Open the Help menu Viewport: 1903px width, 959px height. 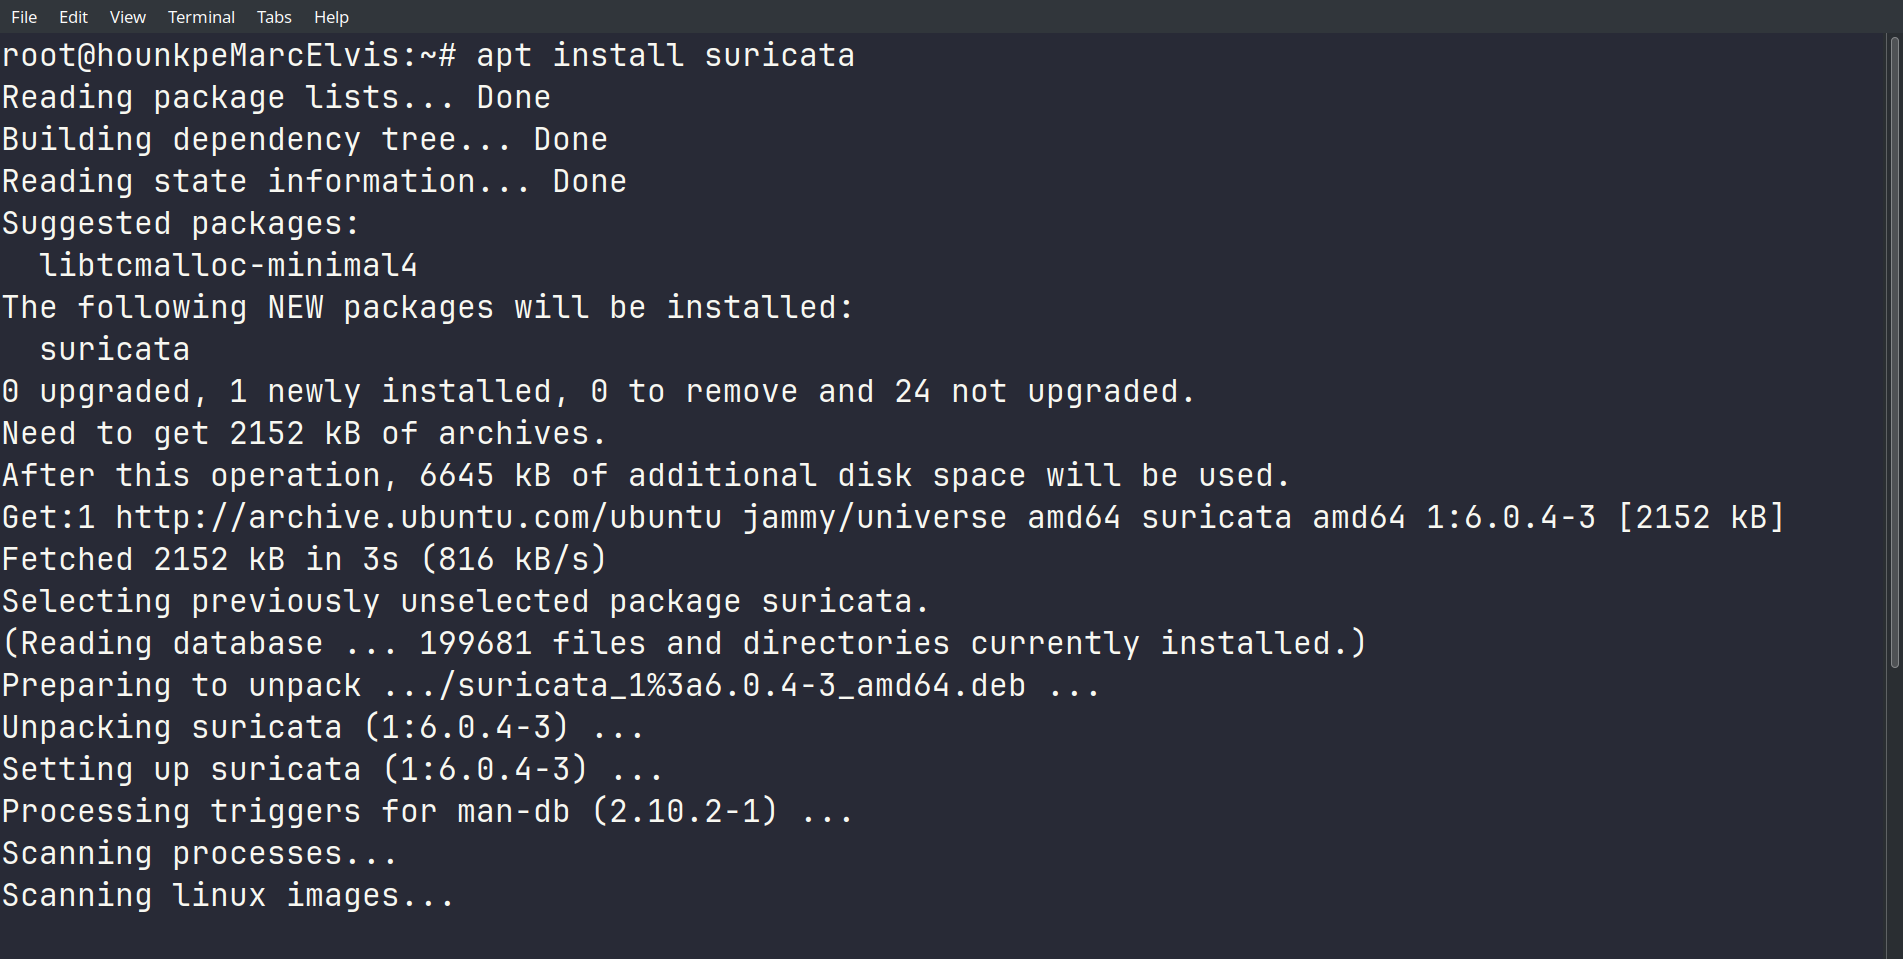tap(331, 17)
